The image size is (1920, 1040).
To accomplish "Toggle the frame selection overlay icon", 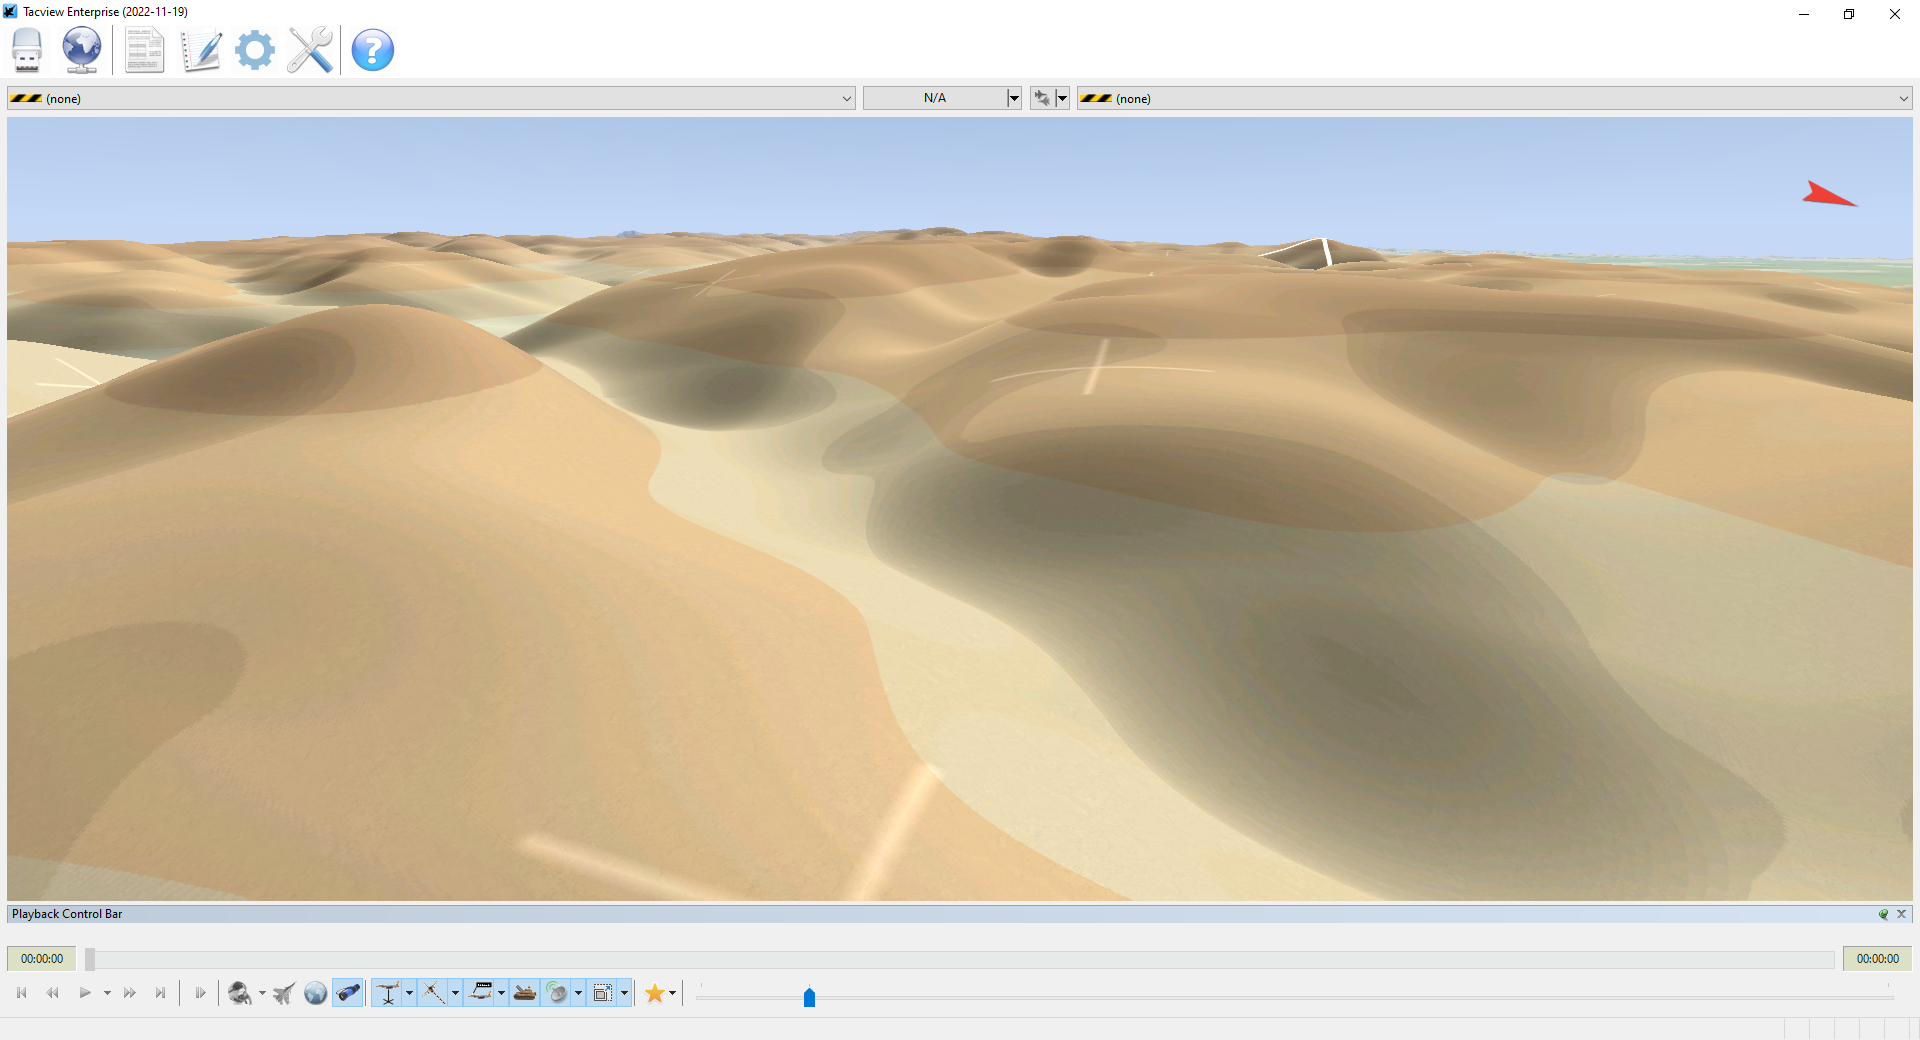I will tap(603, 993).
